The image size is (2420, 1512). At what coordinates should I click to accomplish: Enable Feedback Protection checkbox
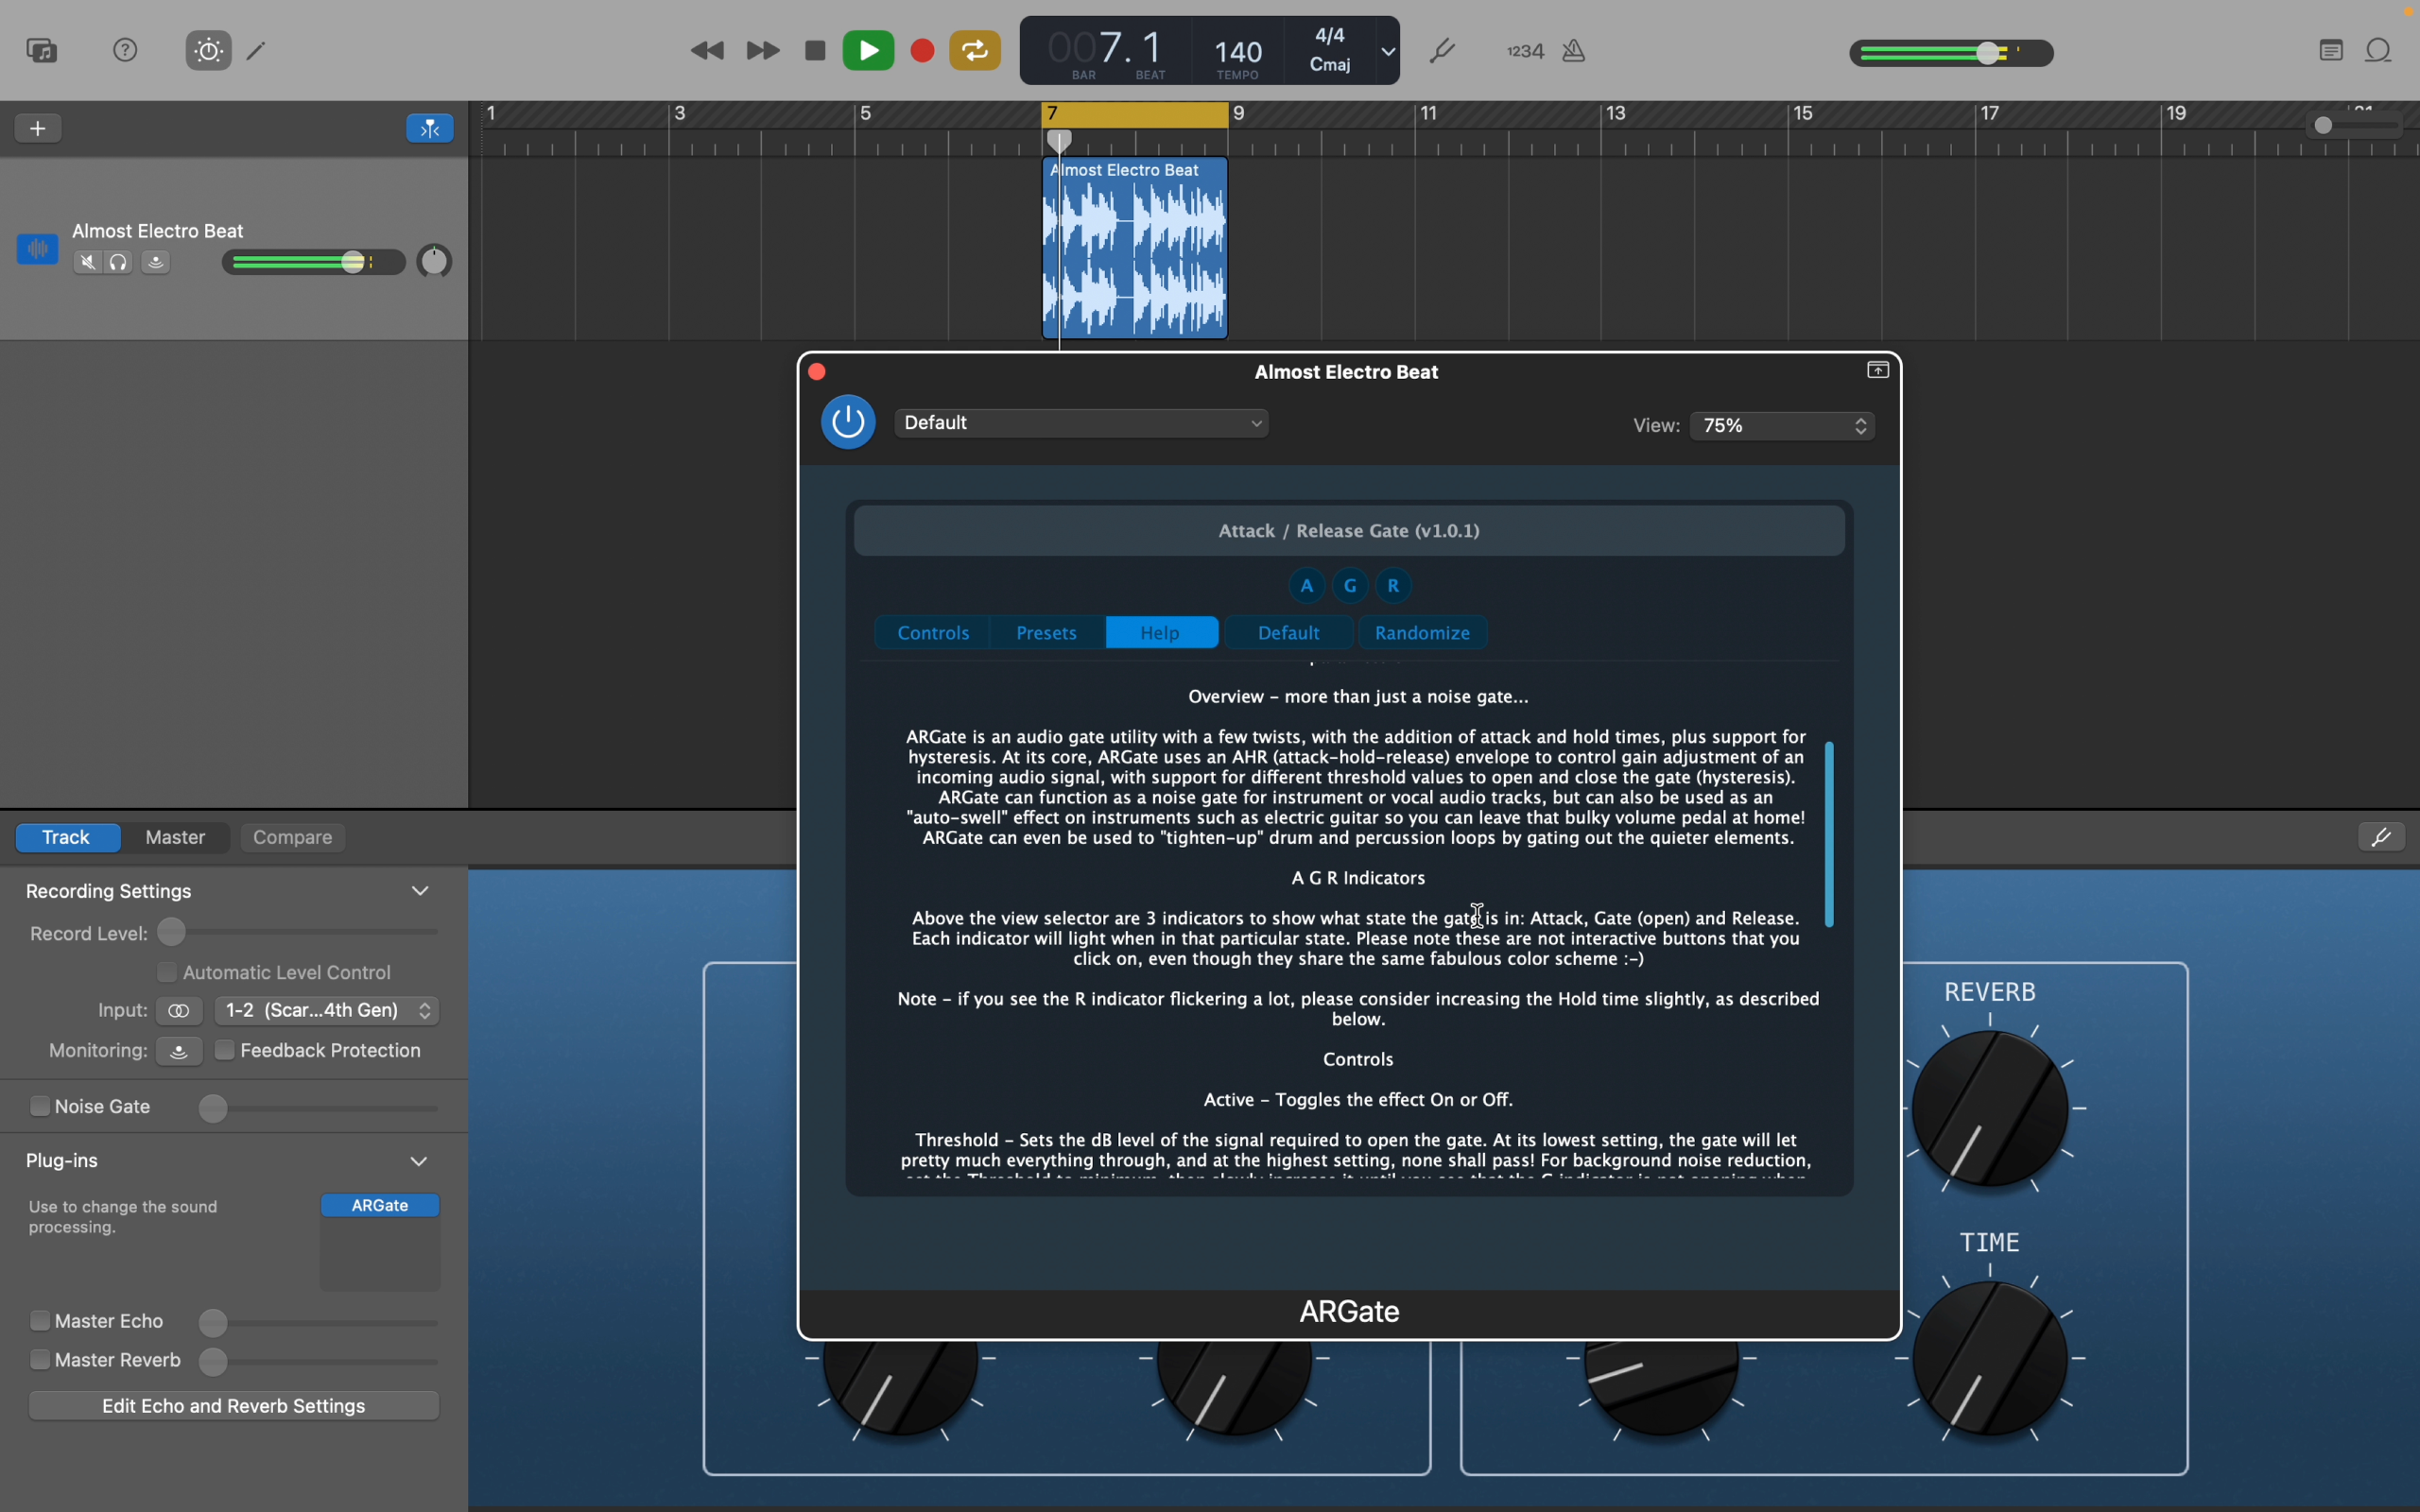click(x=225, y=1051)
